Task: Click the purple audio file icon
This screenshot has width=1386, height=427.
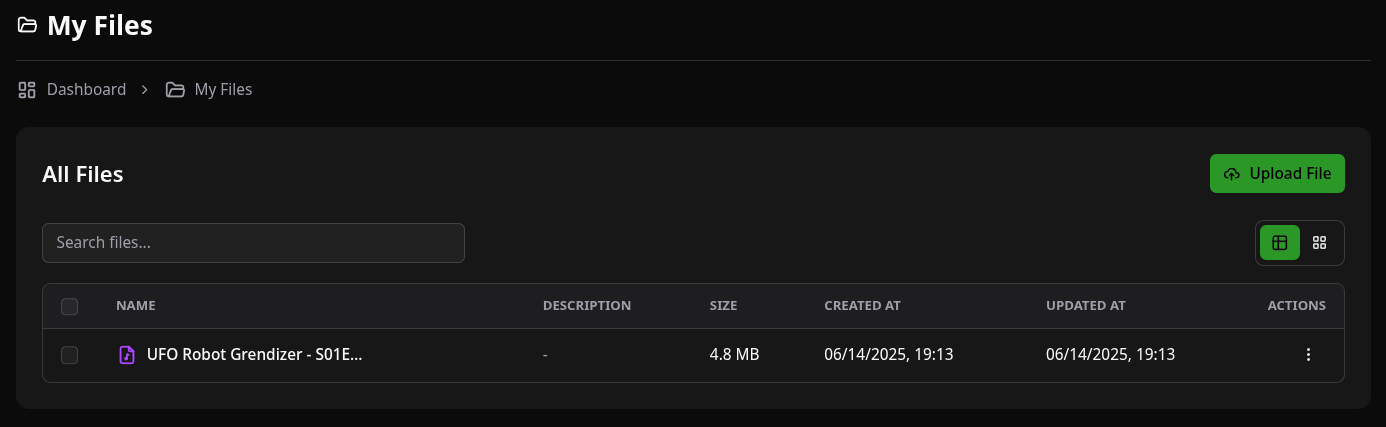Action: coord(127,355)
